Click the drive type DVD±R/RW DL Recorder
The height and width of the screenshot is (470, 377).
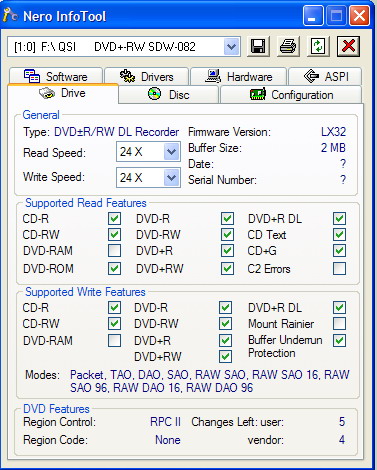click(x=117, y=132)
